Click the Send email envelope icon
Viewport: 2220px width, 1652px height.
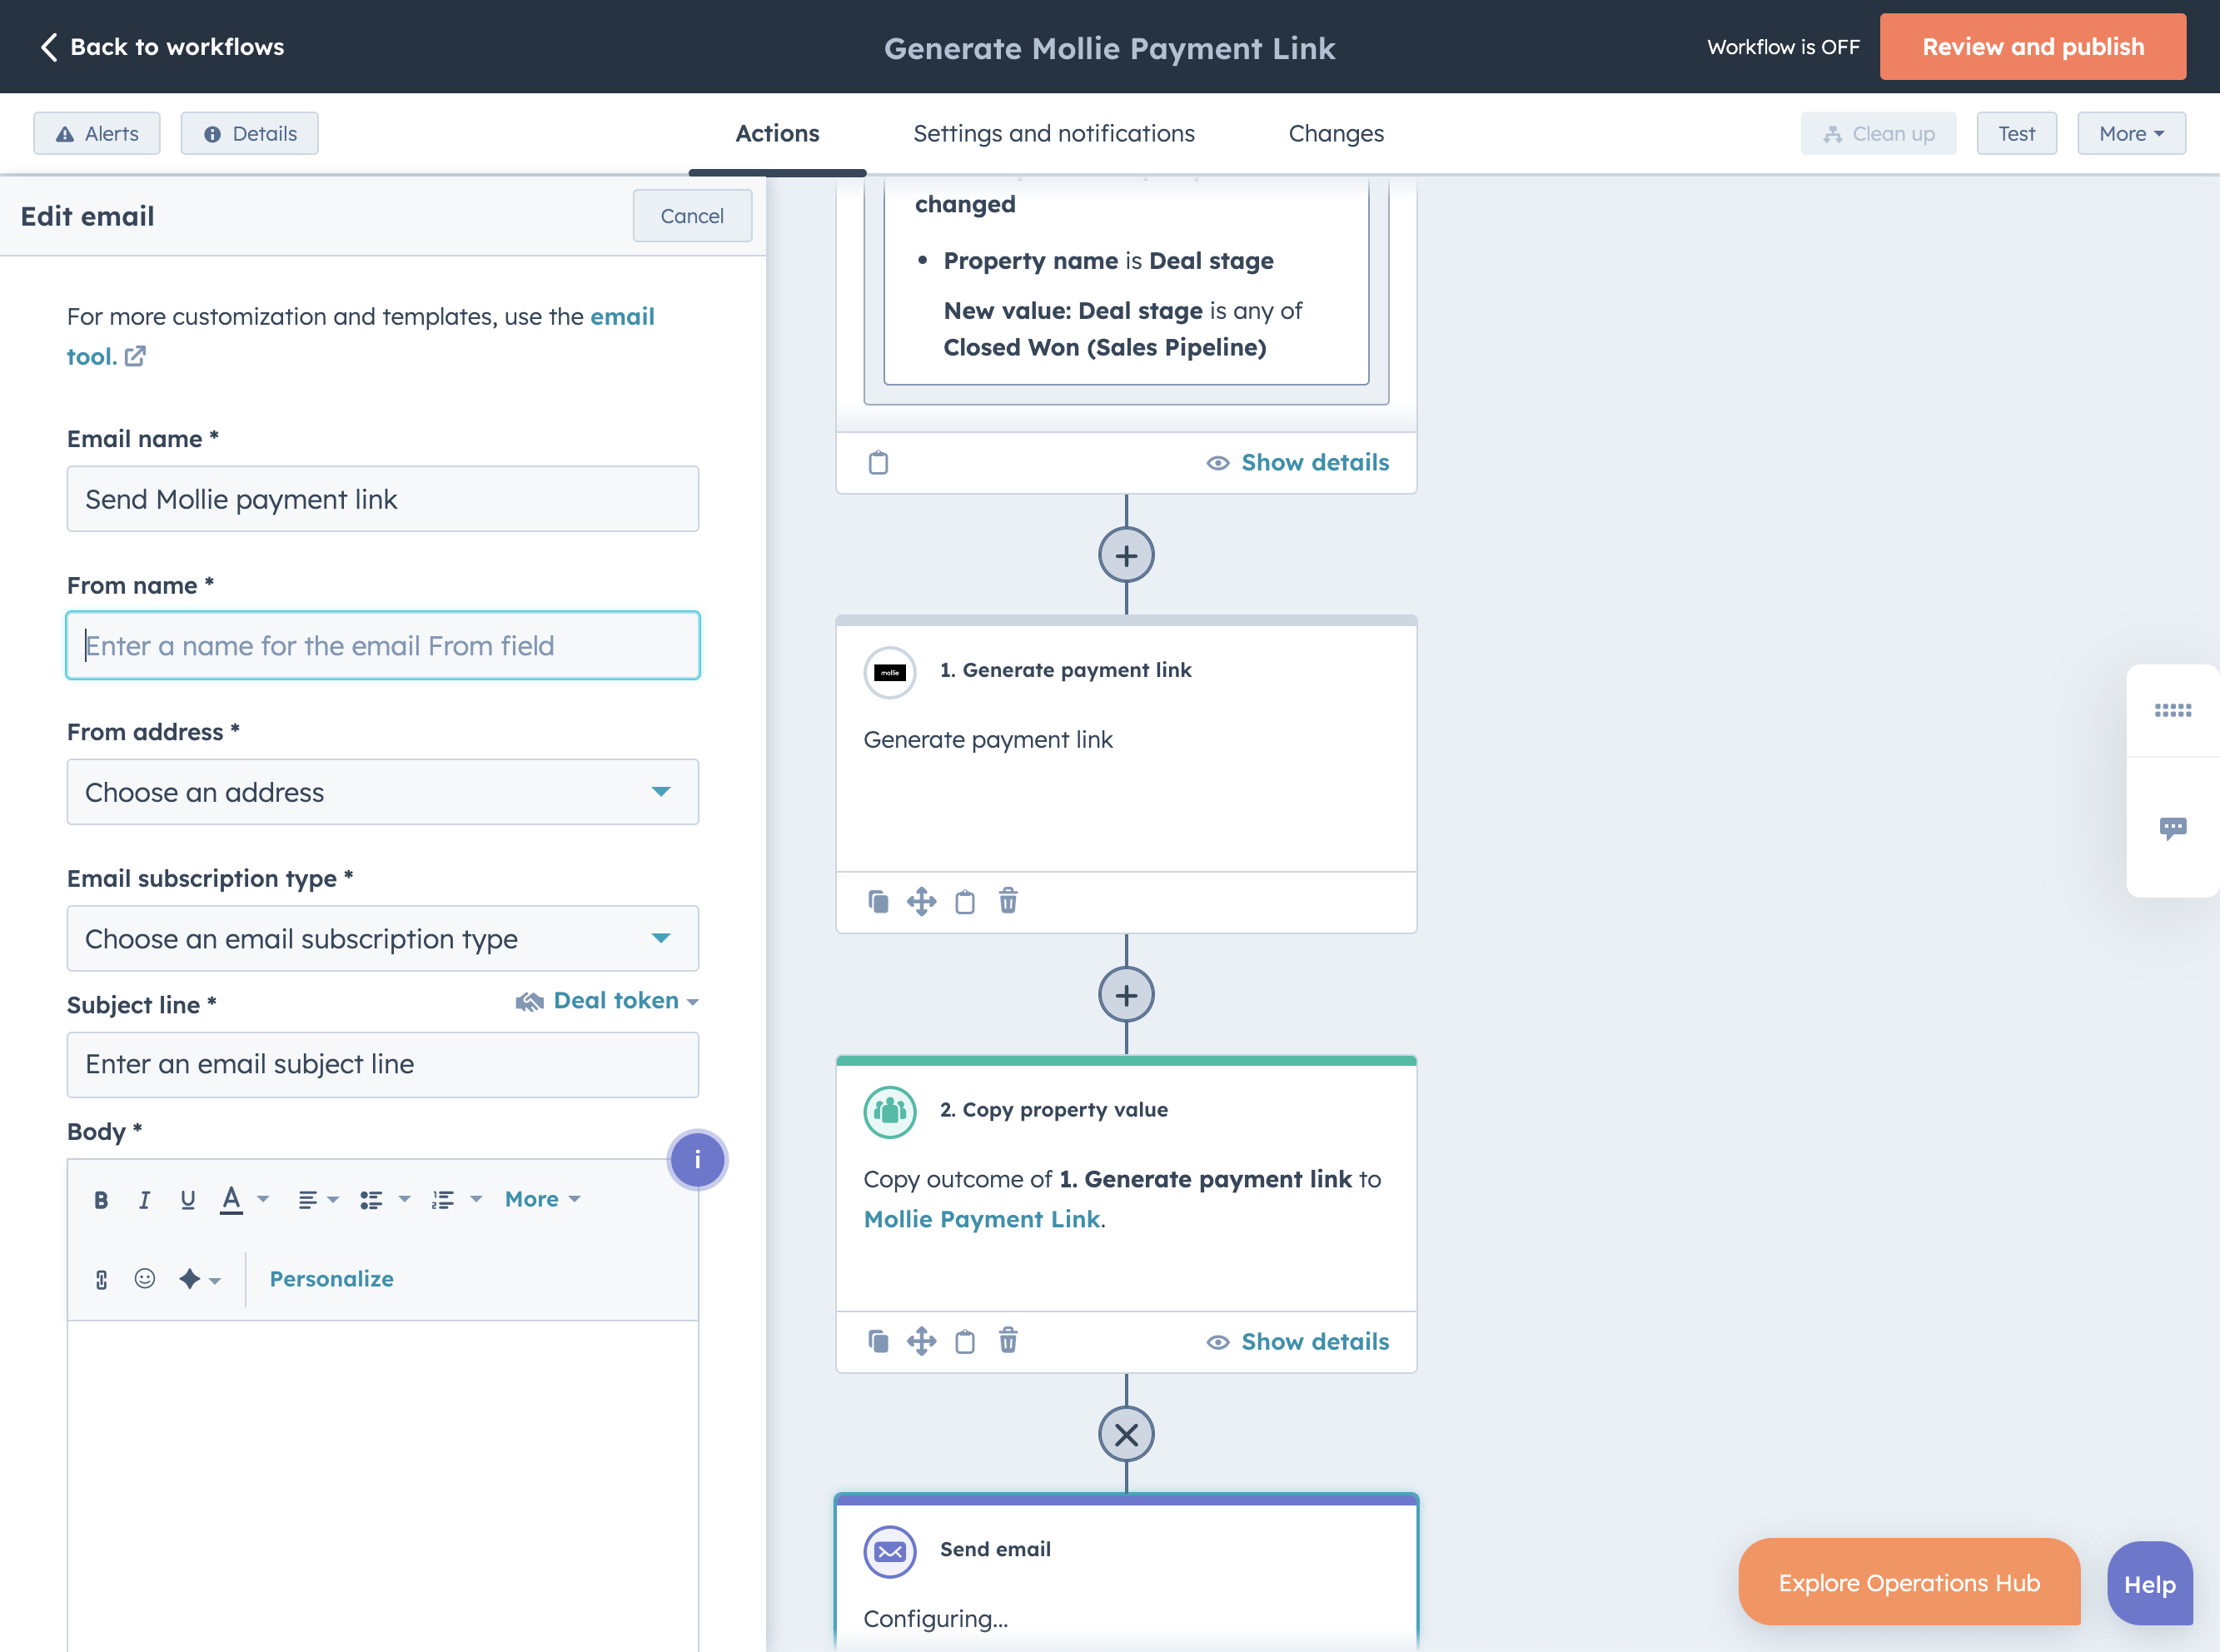click(890, 1552)
